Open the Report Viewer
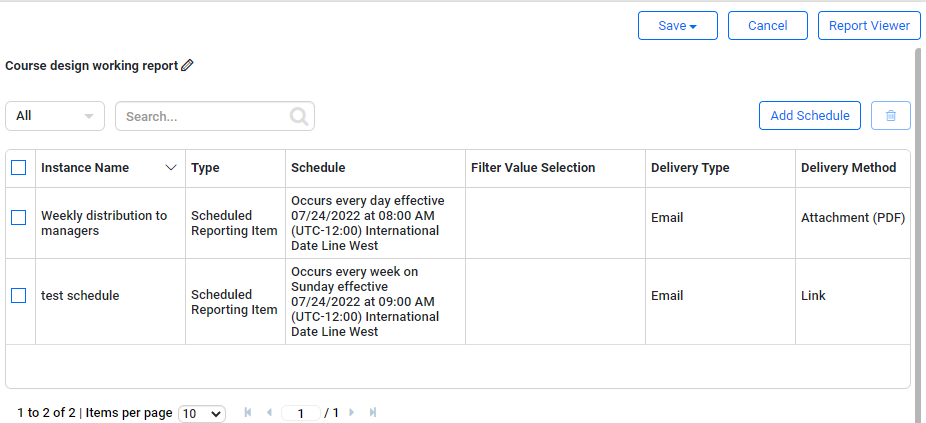 pyautogui.click(x=869, y=26)
